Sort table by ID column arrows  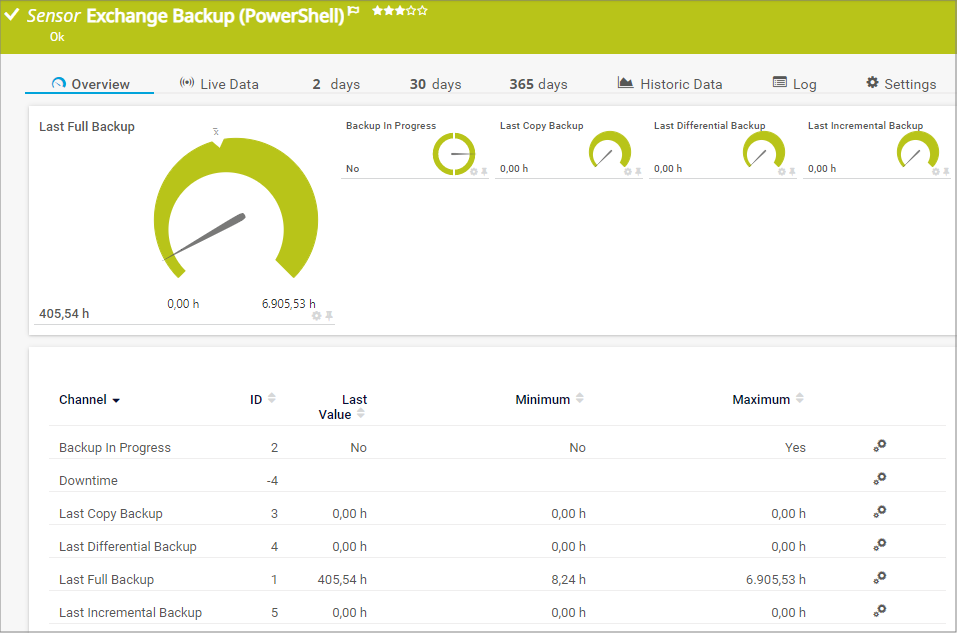coord(271,399)
